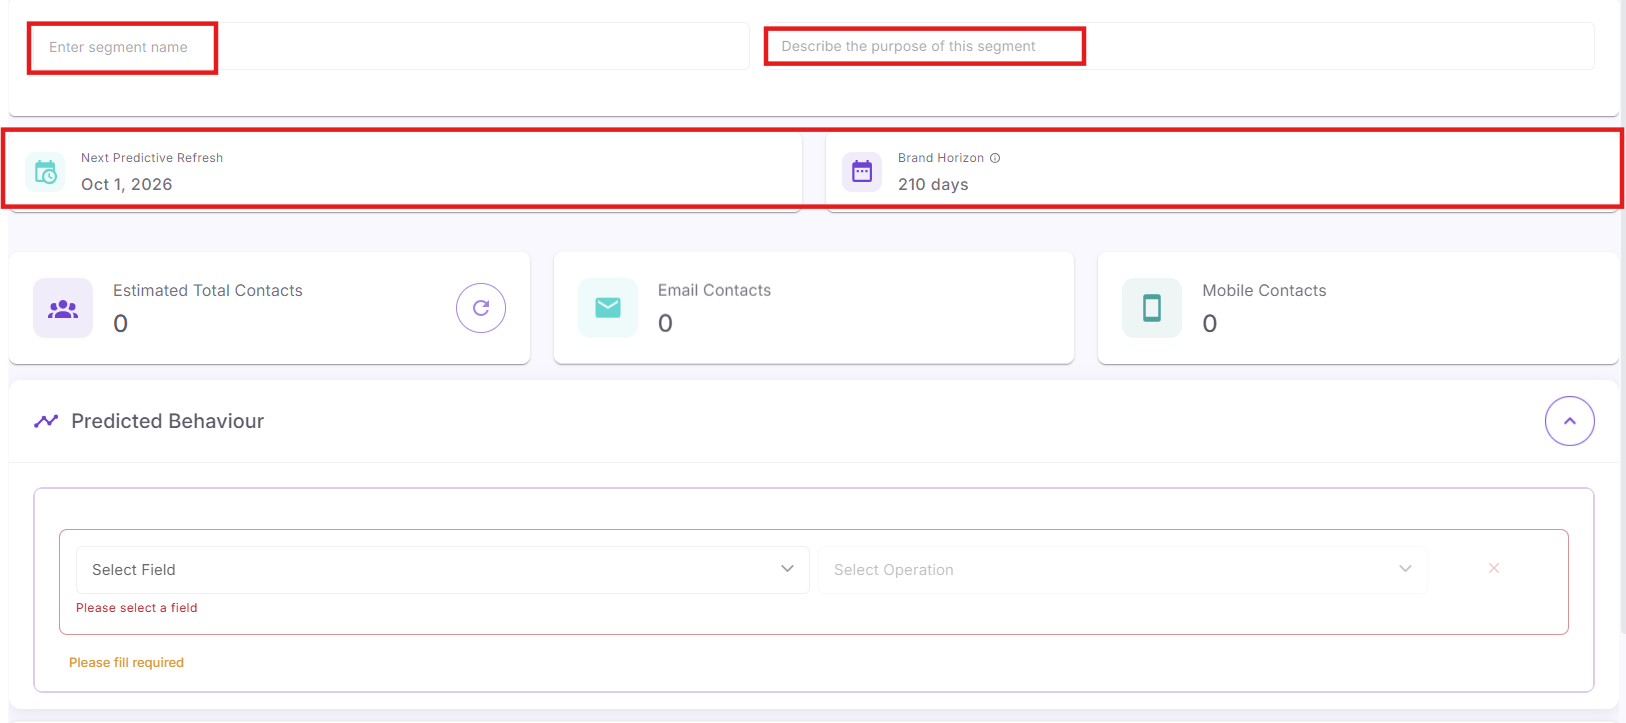
Task: Click the Enter segment name field
Action: point(390,47)
